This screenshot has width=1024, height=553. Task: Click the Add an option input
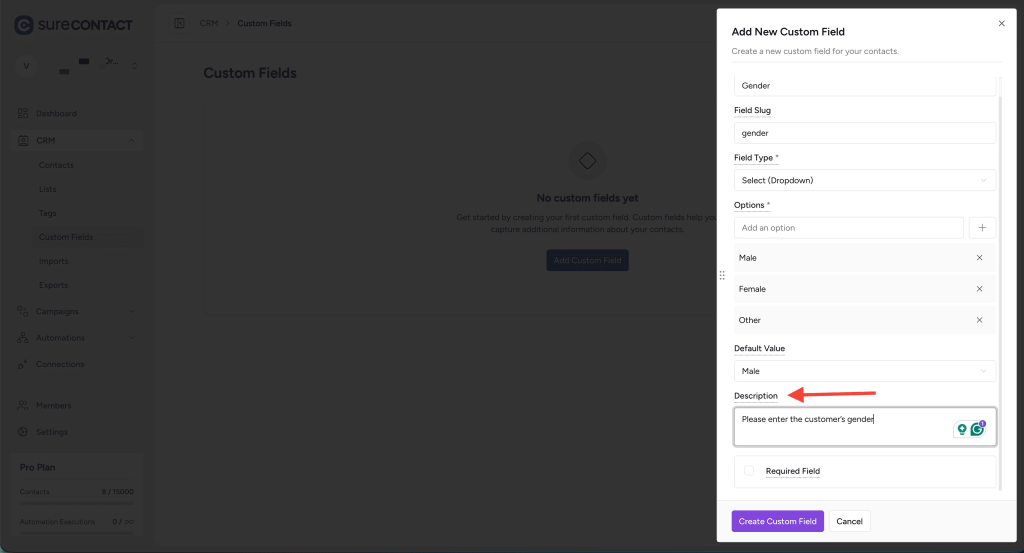click(849, 228)
